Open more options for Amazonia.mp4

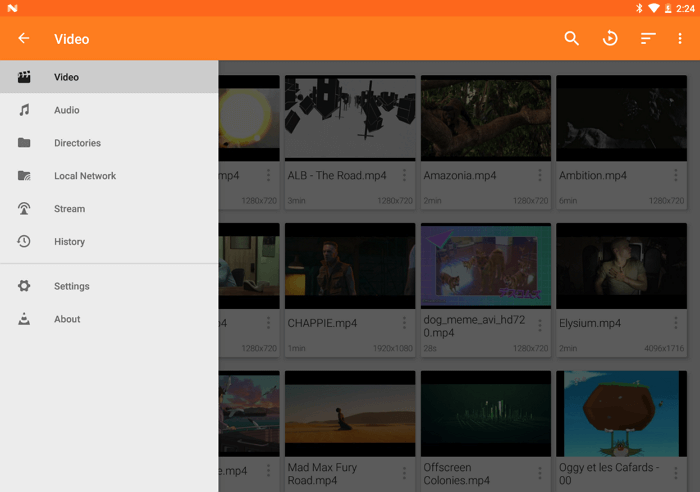(x=540, y=176)
